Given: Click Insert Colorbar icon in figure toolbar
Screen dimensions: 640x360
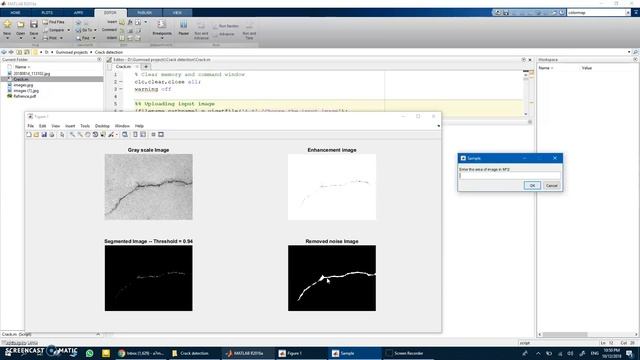Looking at the screenshot, I should [x=135, y=134].
